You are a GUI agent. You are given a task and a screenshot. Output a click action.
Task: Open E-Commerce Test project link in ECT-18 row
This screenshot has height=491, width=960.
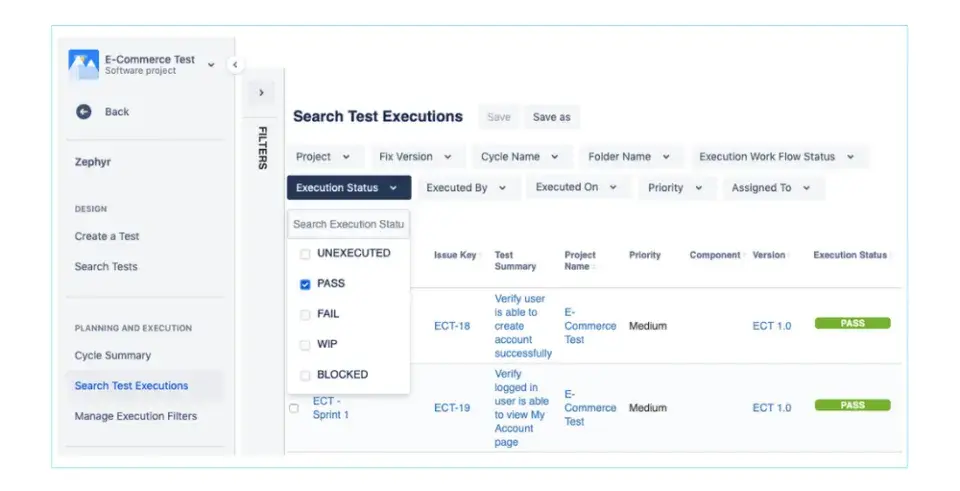(590, 326)
